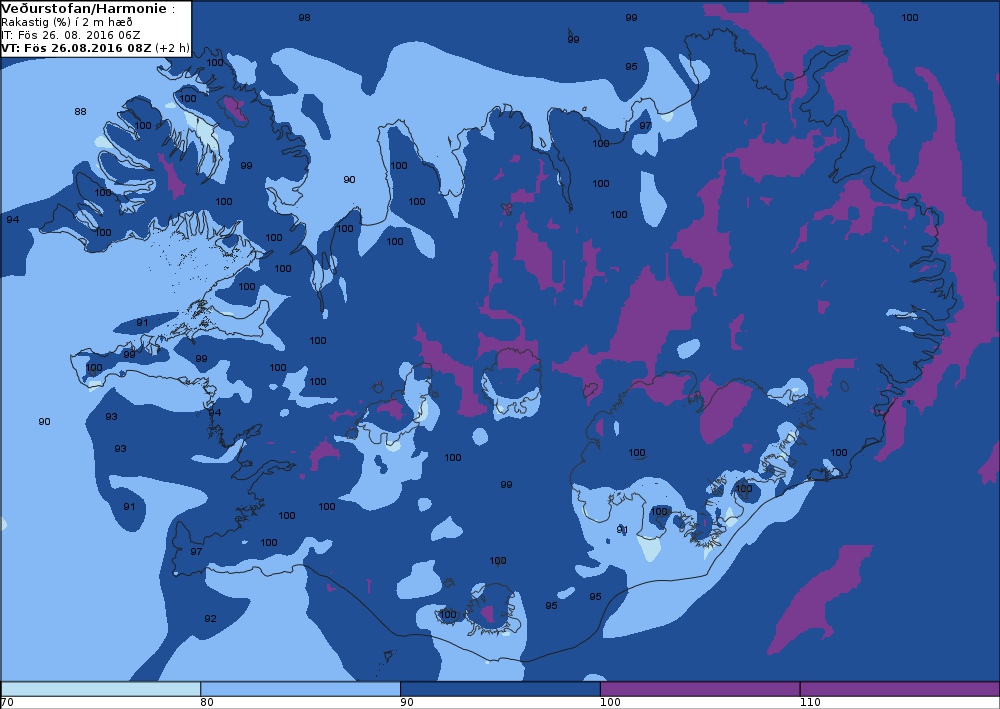Pick the purple 100–110 legend swatch

[700, 689]
